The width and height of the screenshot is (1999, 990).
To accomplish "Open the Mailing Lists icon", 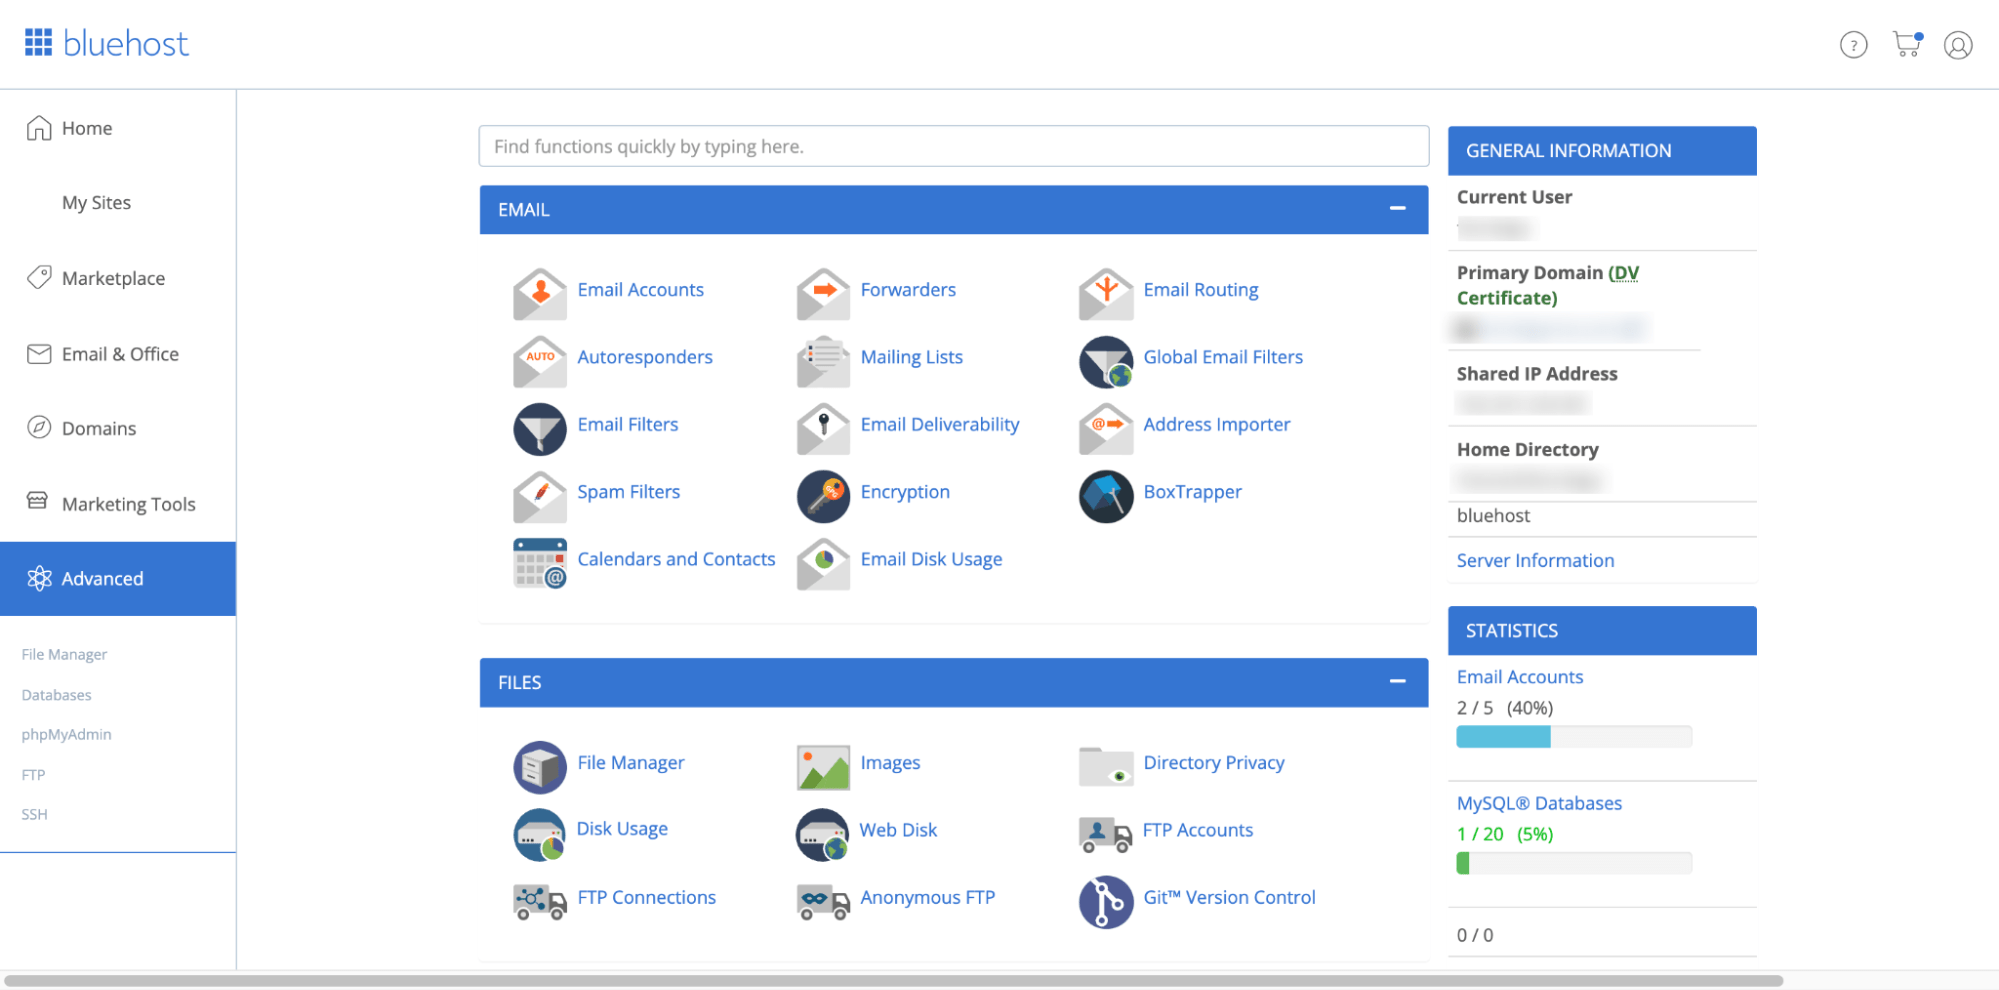I will click(823, 361).
